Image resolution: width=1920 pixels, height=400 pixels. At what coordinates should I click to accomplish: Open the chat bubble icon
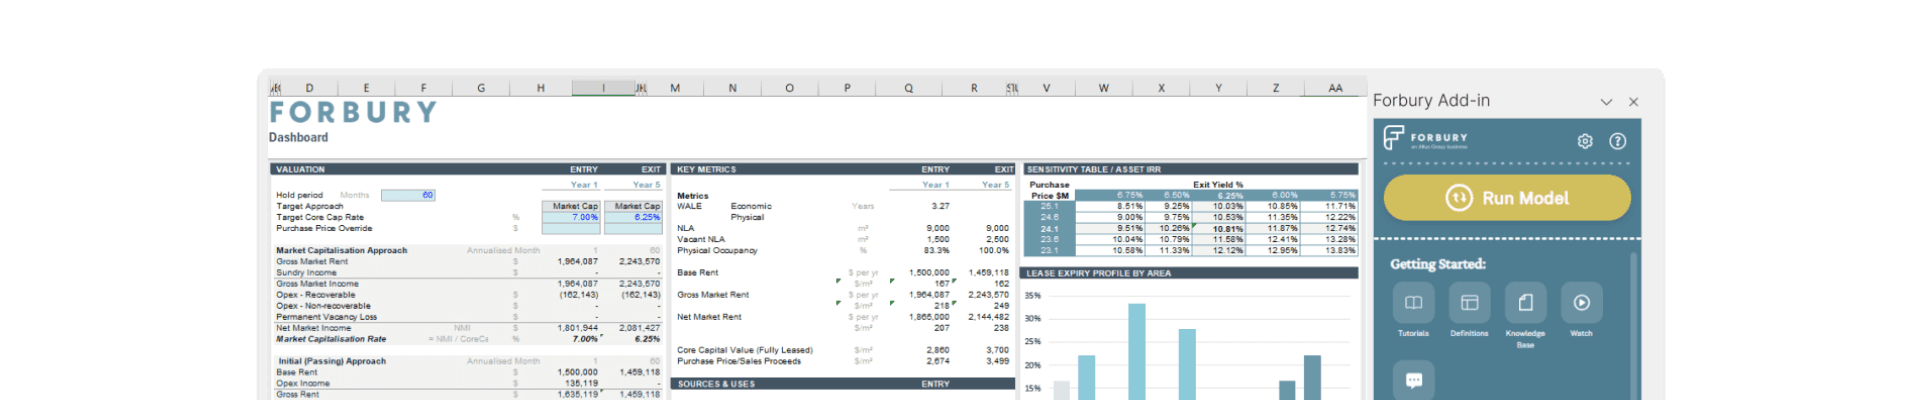pos(1413,380)
